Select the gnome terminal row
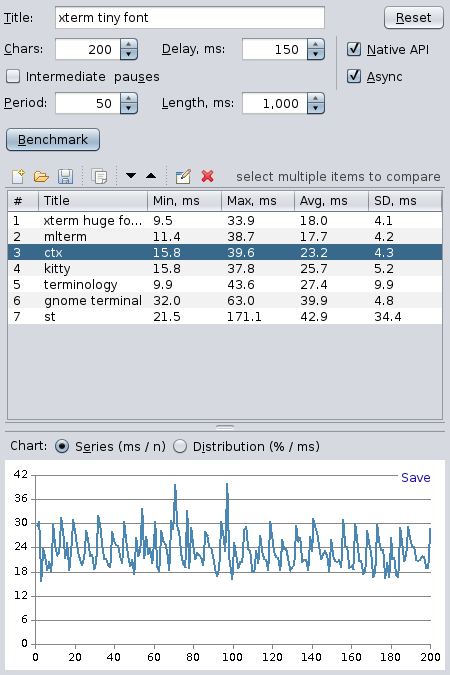 click(225, 300)
